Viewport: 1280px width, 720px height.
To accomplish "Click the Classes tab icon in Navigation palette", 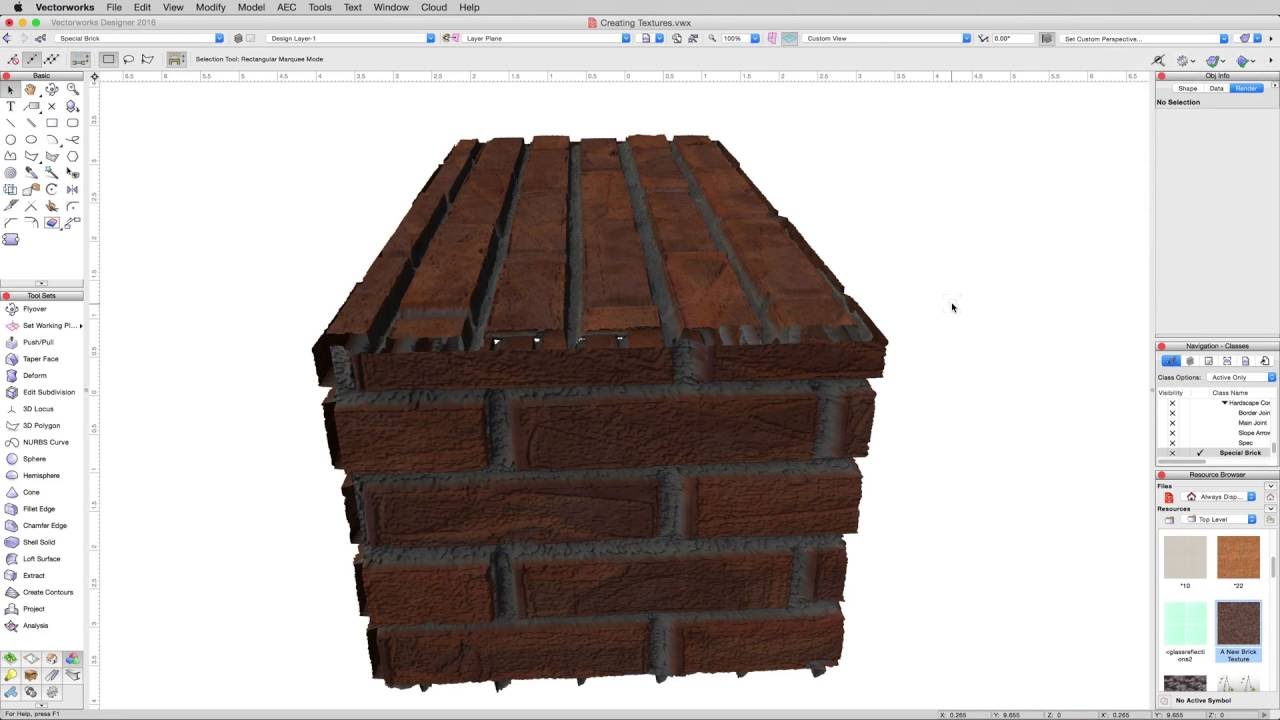I will point(1170,361).
